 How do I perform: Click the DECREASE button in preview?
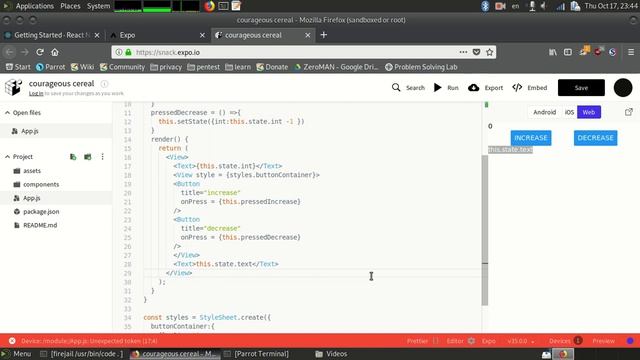(x=596, y=138)
